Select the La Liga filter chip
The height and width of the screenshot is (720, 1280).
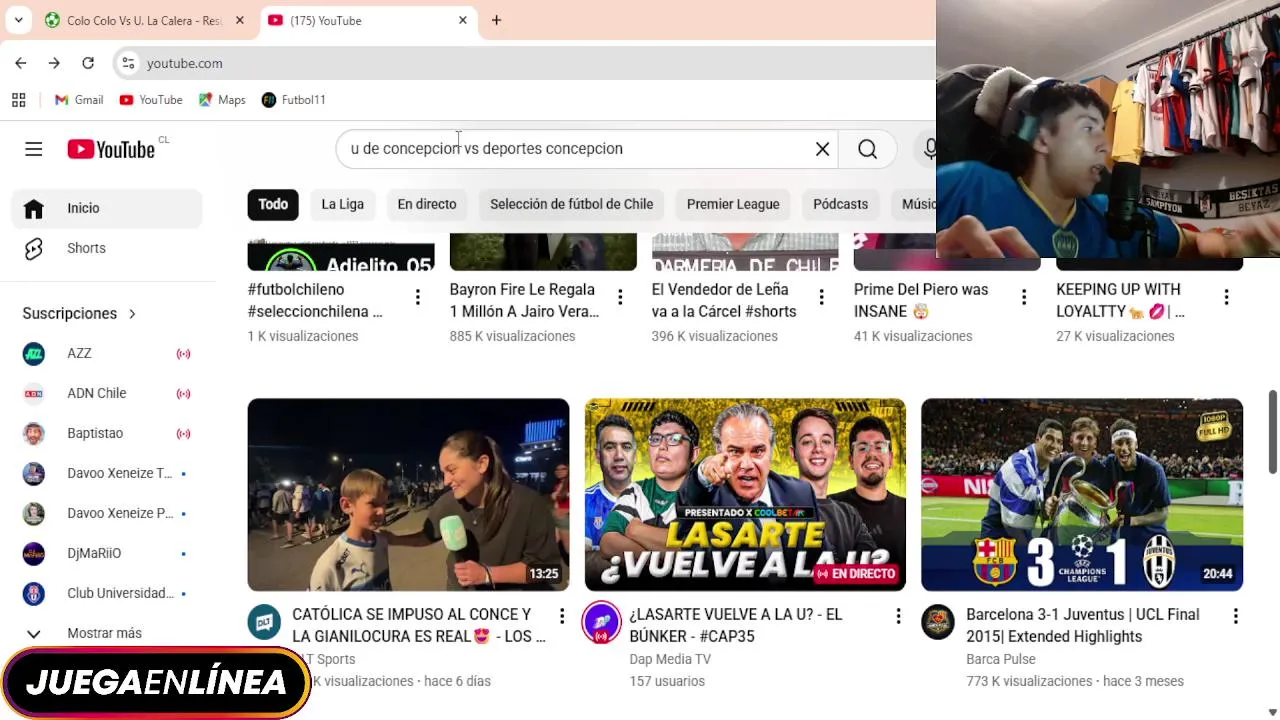(x=342, y=204)
